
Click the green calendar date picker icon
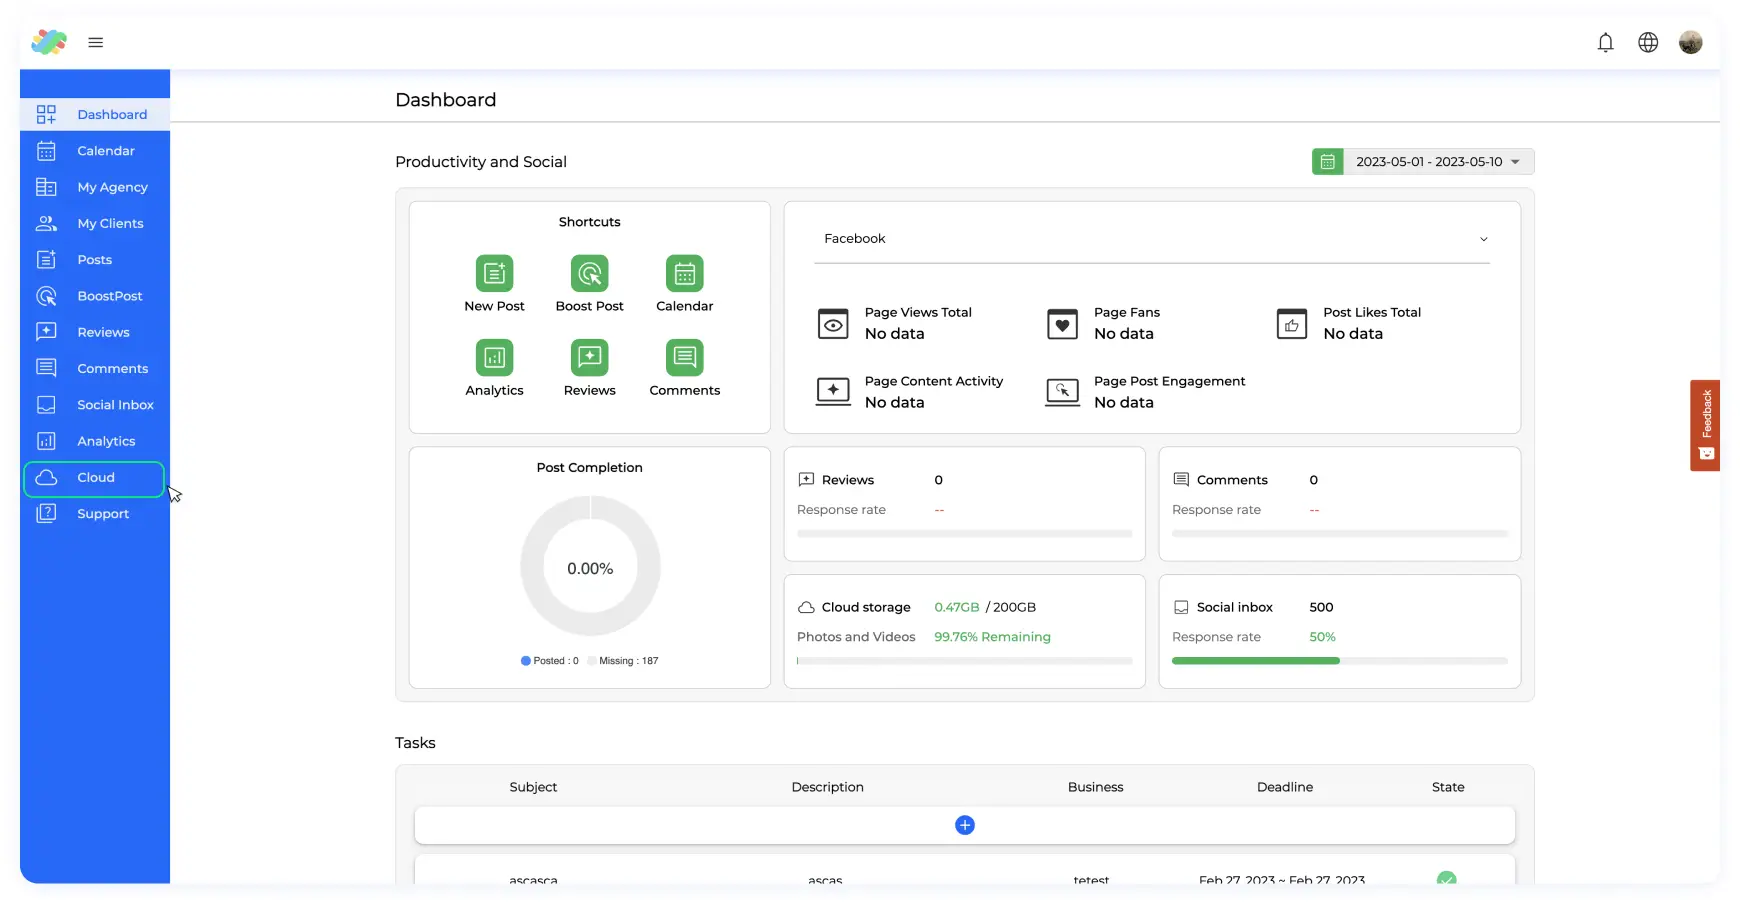tap(1327, 162)
